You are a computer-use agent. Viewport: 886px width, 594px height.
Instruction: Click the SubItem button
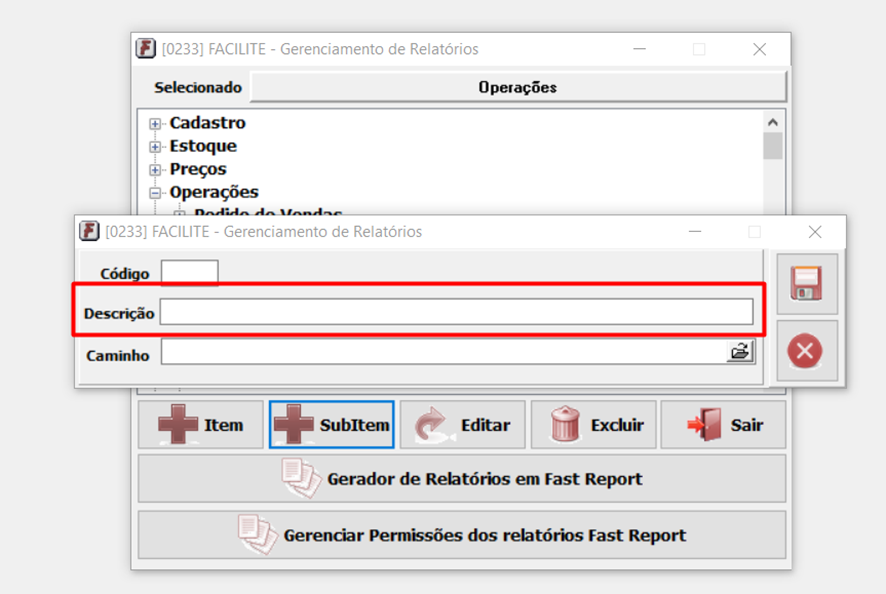(x=332, y=424)
